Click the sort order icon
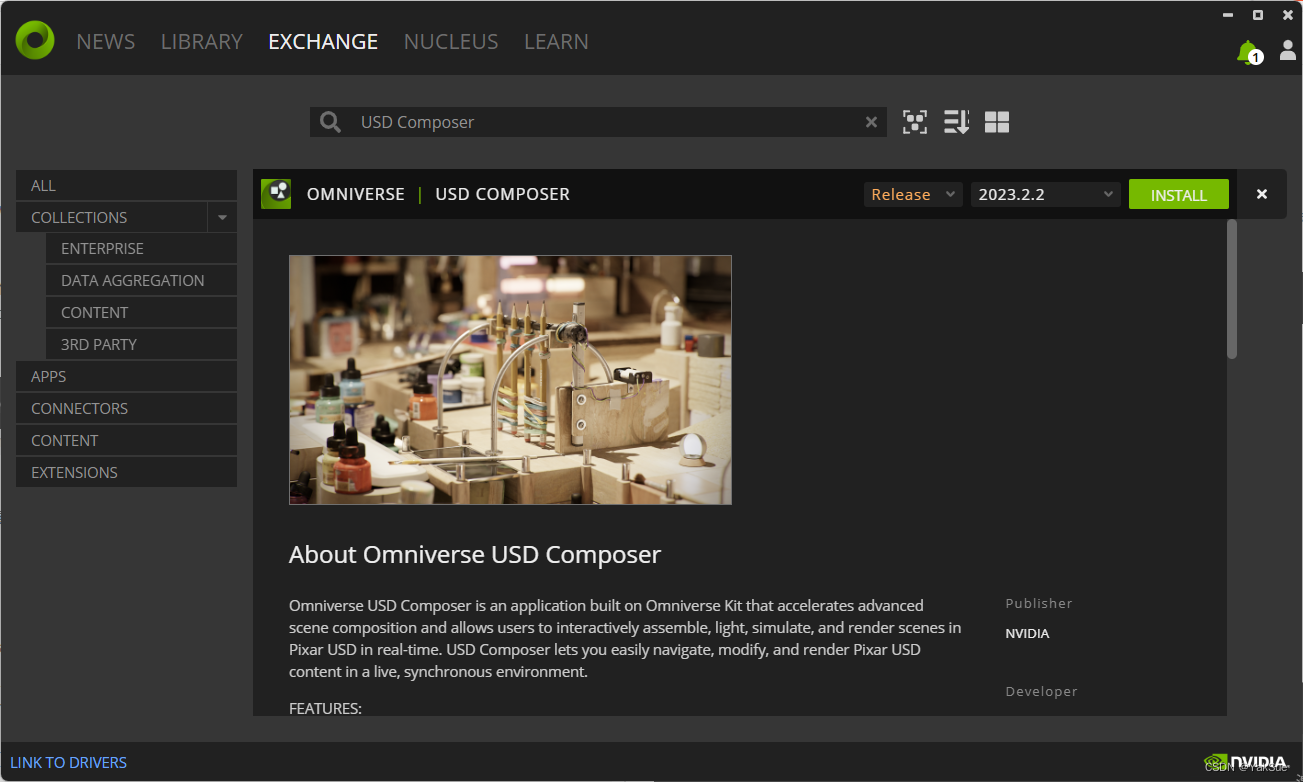The width and height of the screenshot is (1303, 782). (x=956, y=121)
